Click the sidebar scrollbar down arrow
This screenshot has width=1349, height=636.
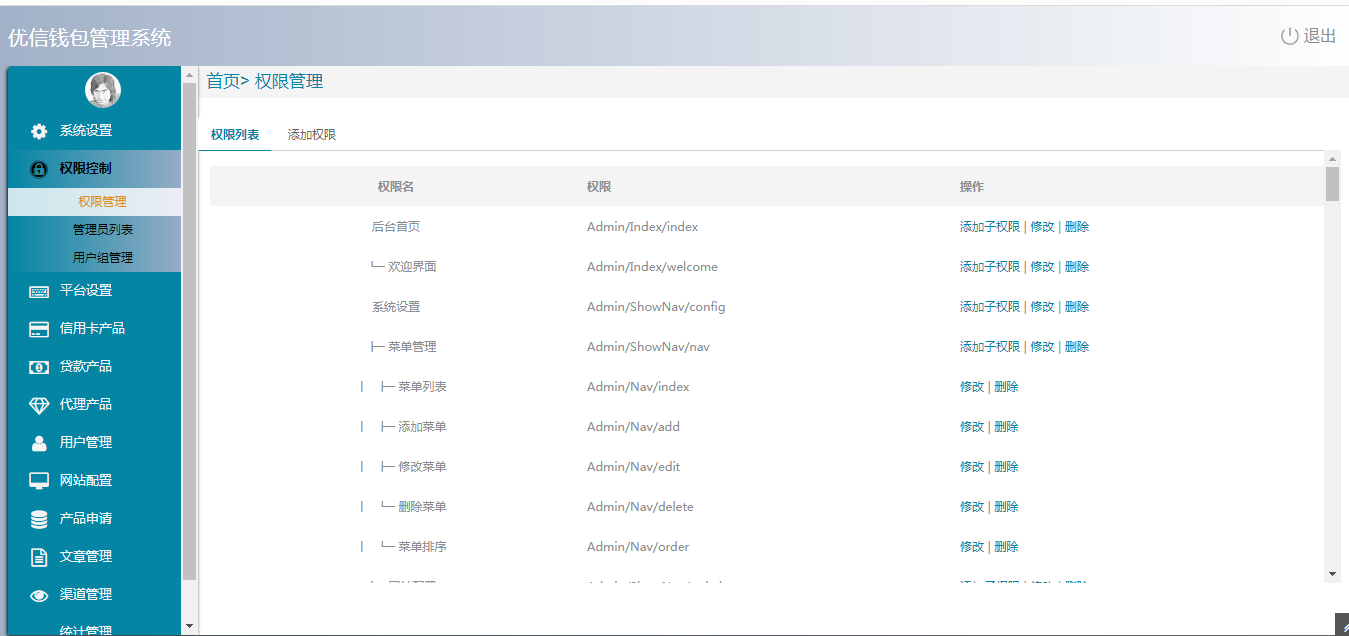190,626
